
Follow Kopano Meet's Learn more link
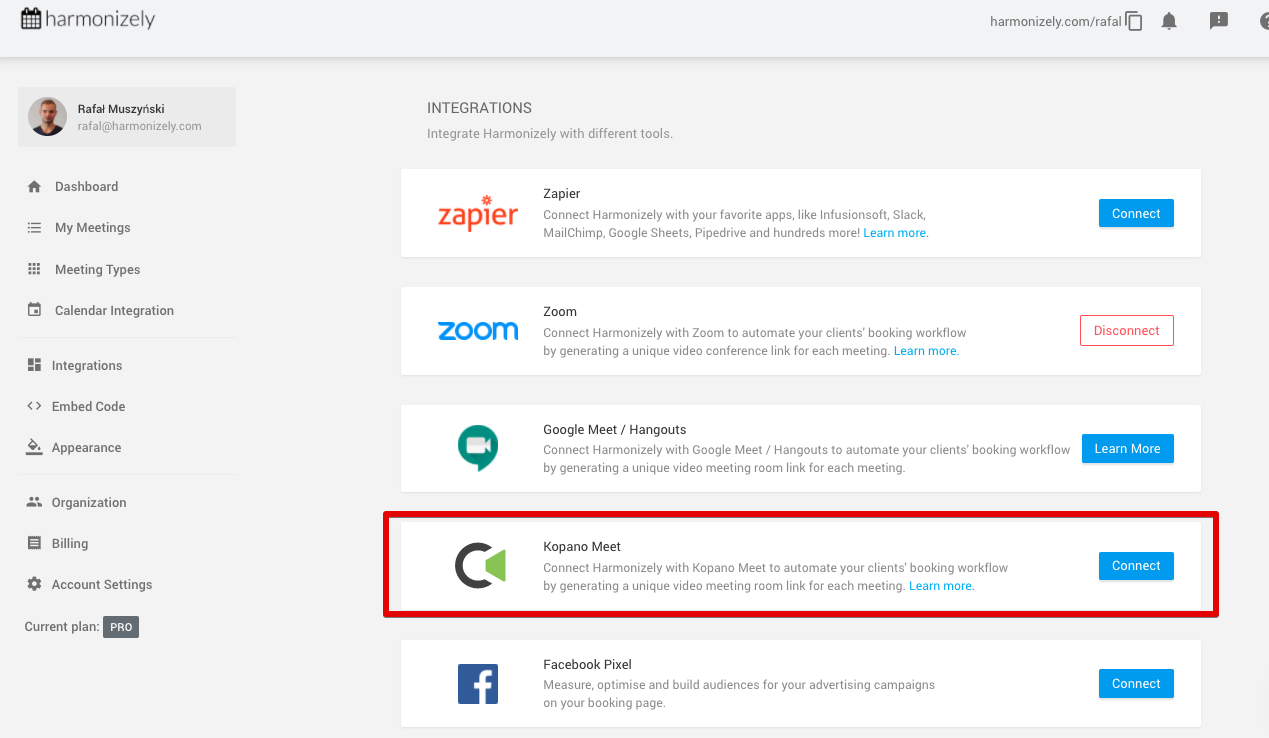[x=940, y=586]
